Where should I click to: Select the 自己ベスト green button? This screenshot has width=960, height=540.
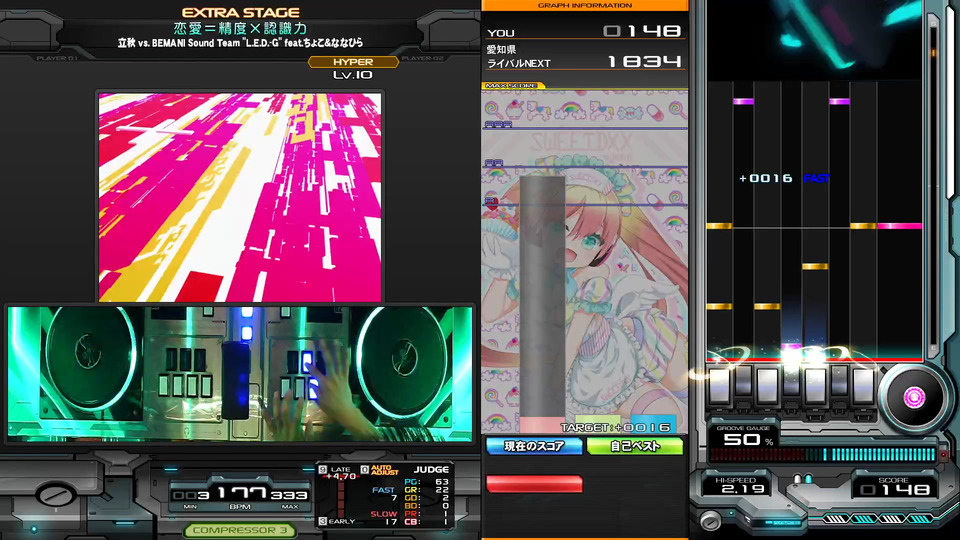(634, 446)
